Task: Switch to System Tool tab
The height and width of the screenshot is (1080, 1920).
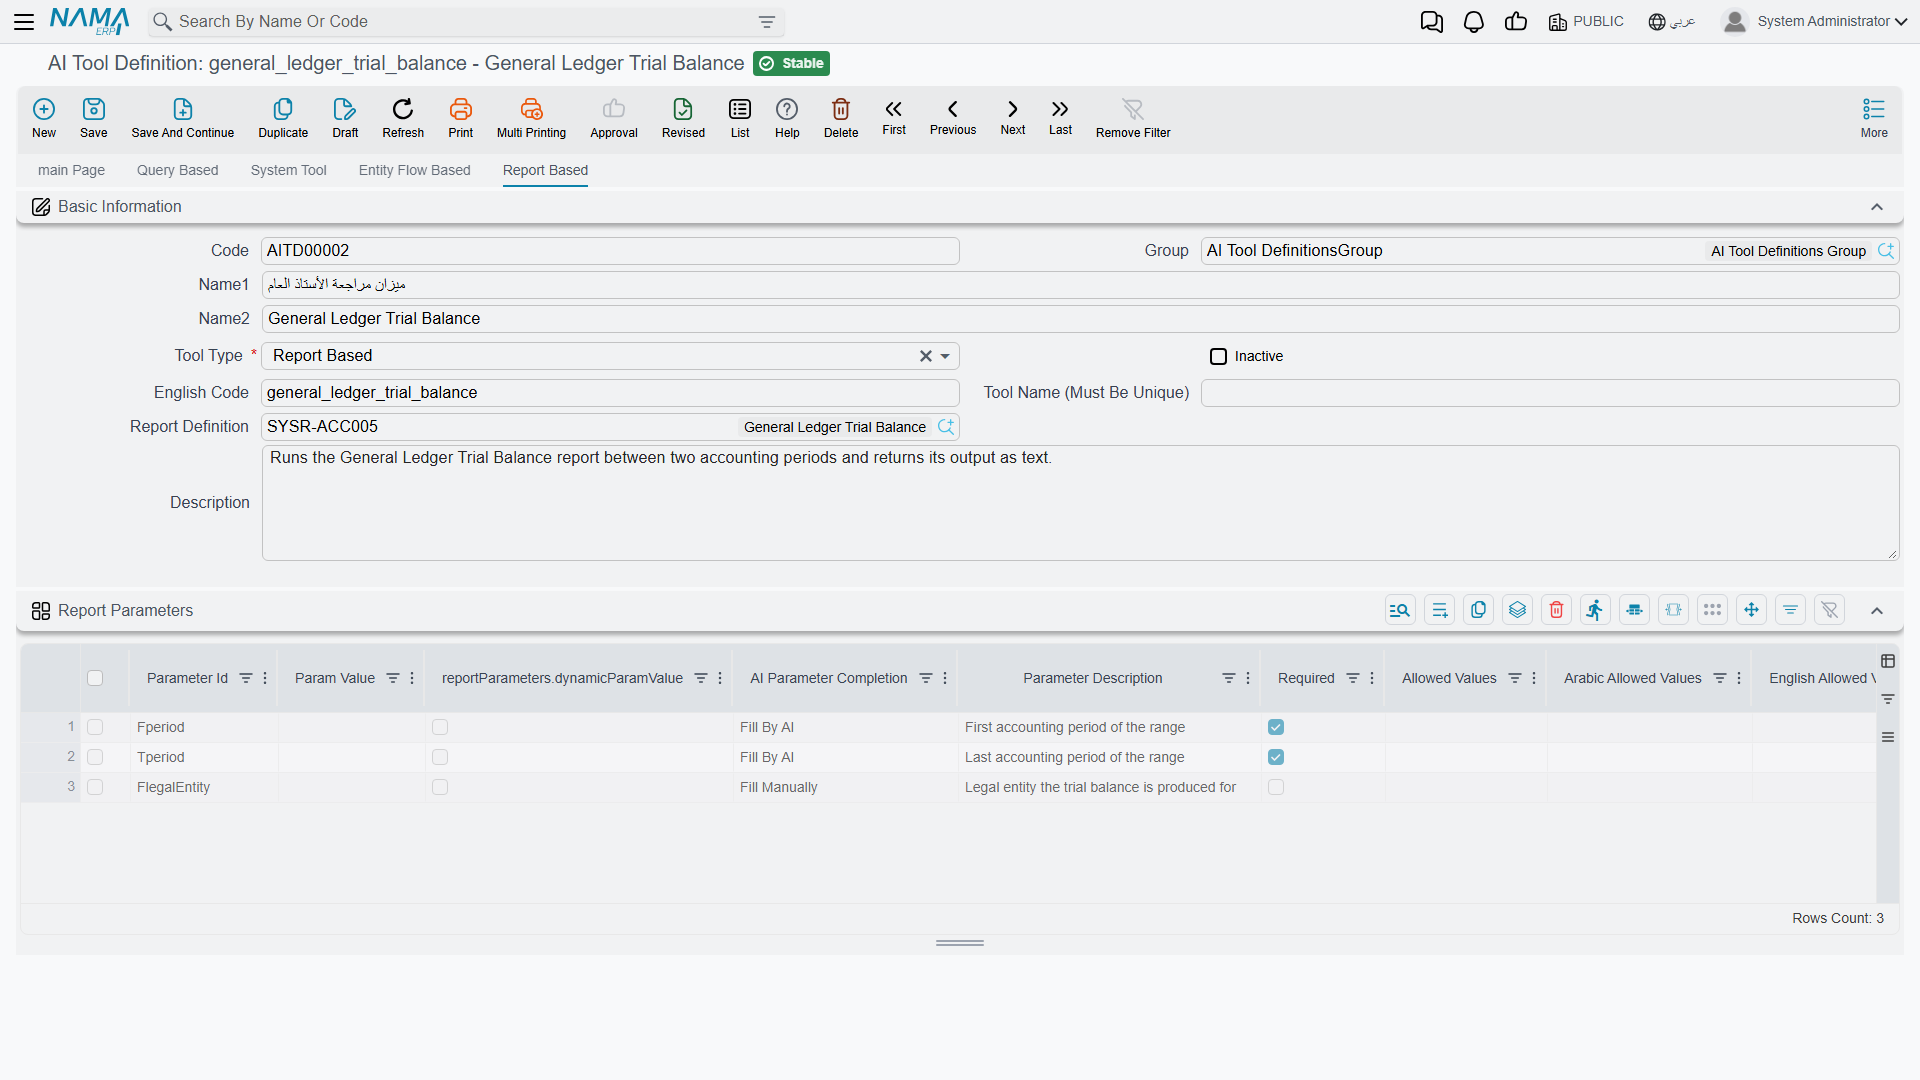Action: pos(288,170)
